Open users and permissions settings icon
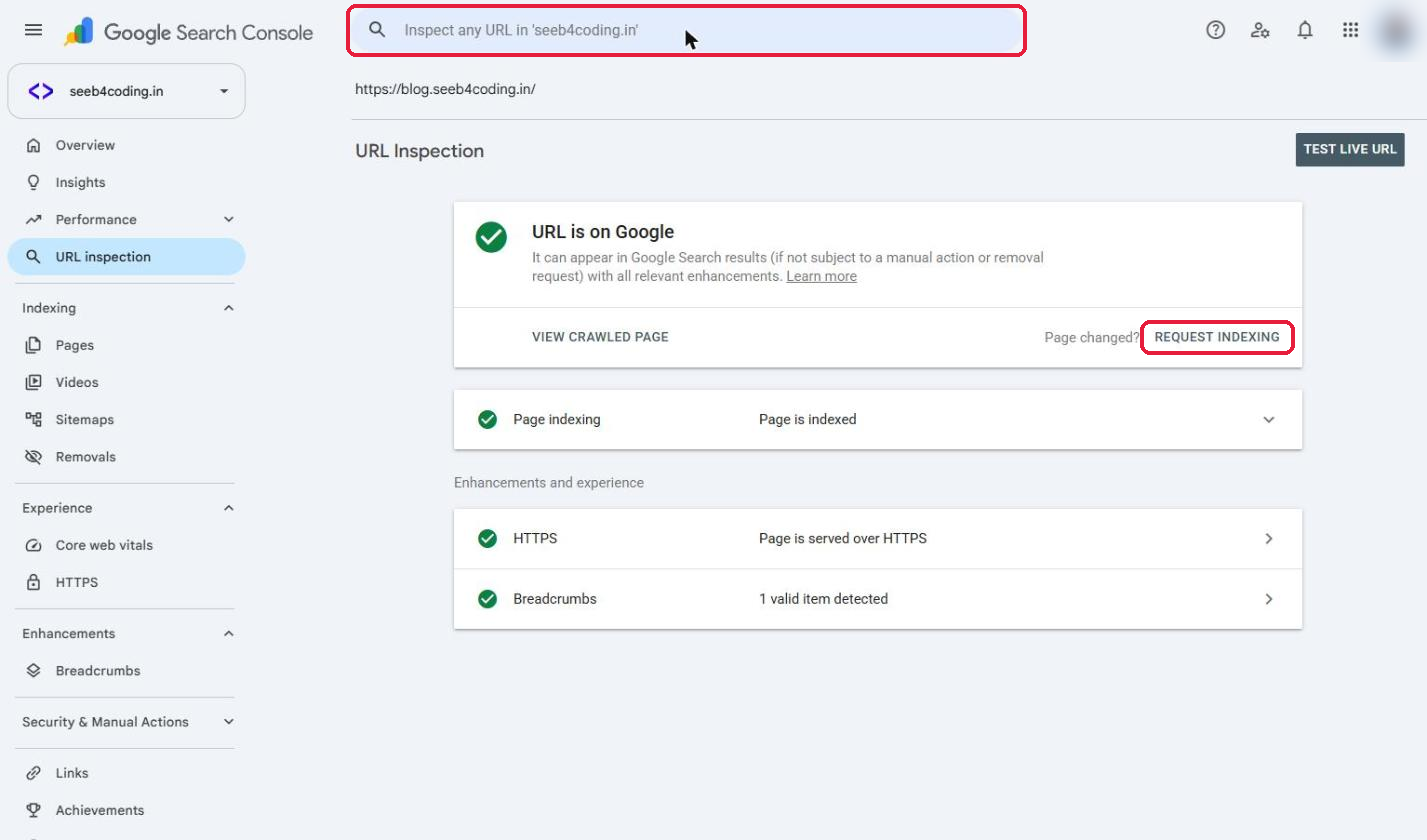 1260,30
